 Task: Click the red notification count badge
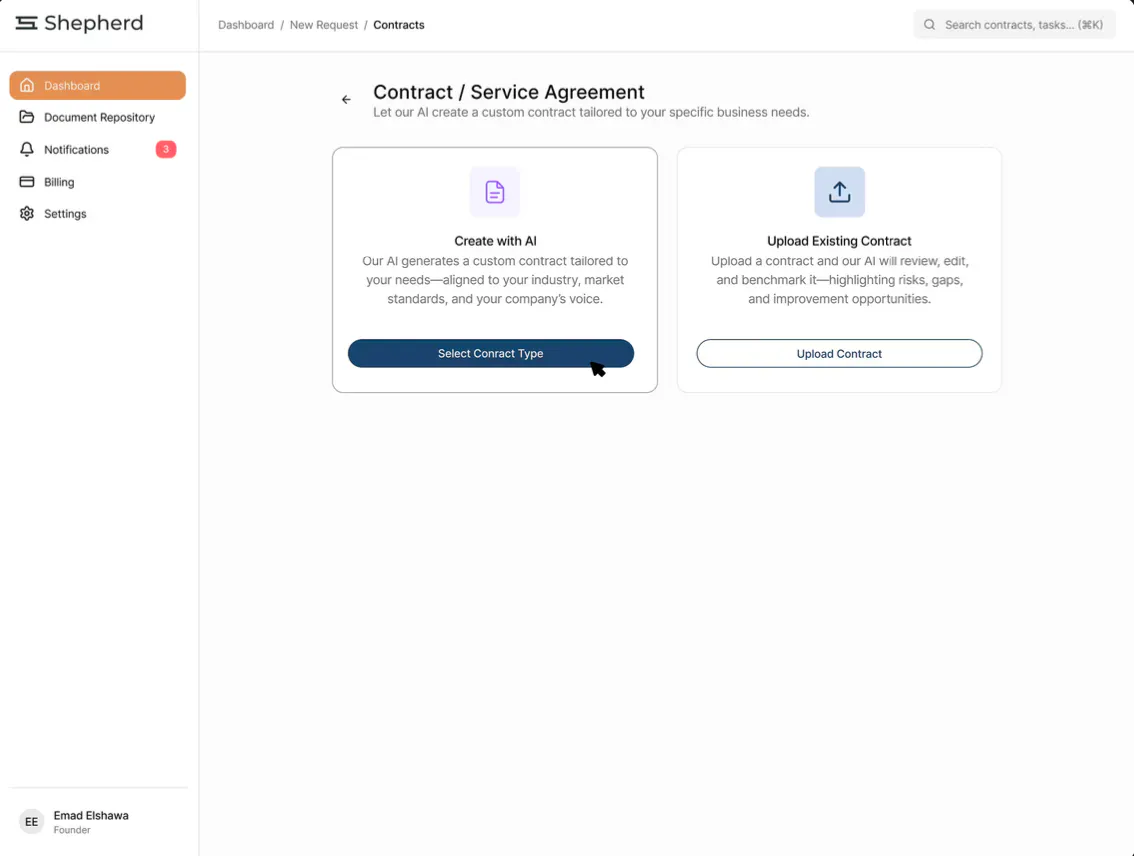[166, 150]
